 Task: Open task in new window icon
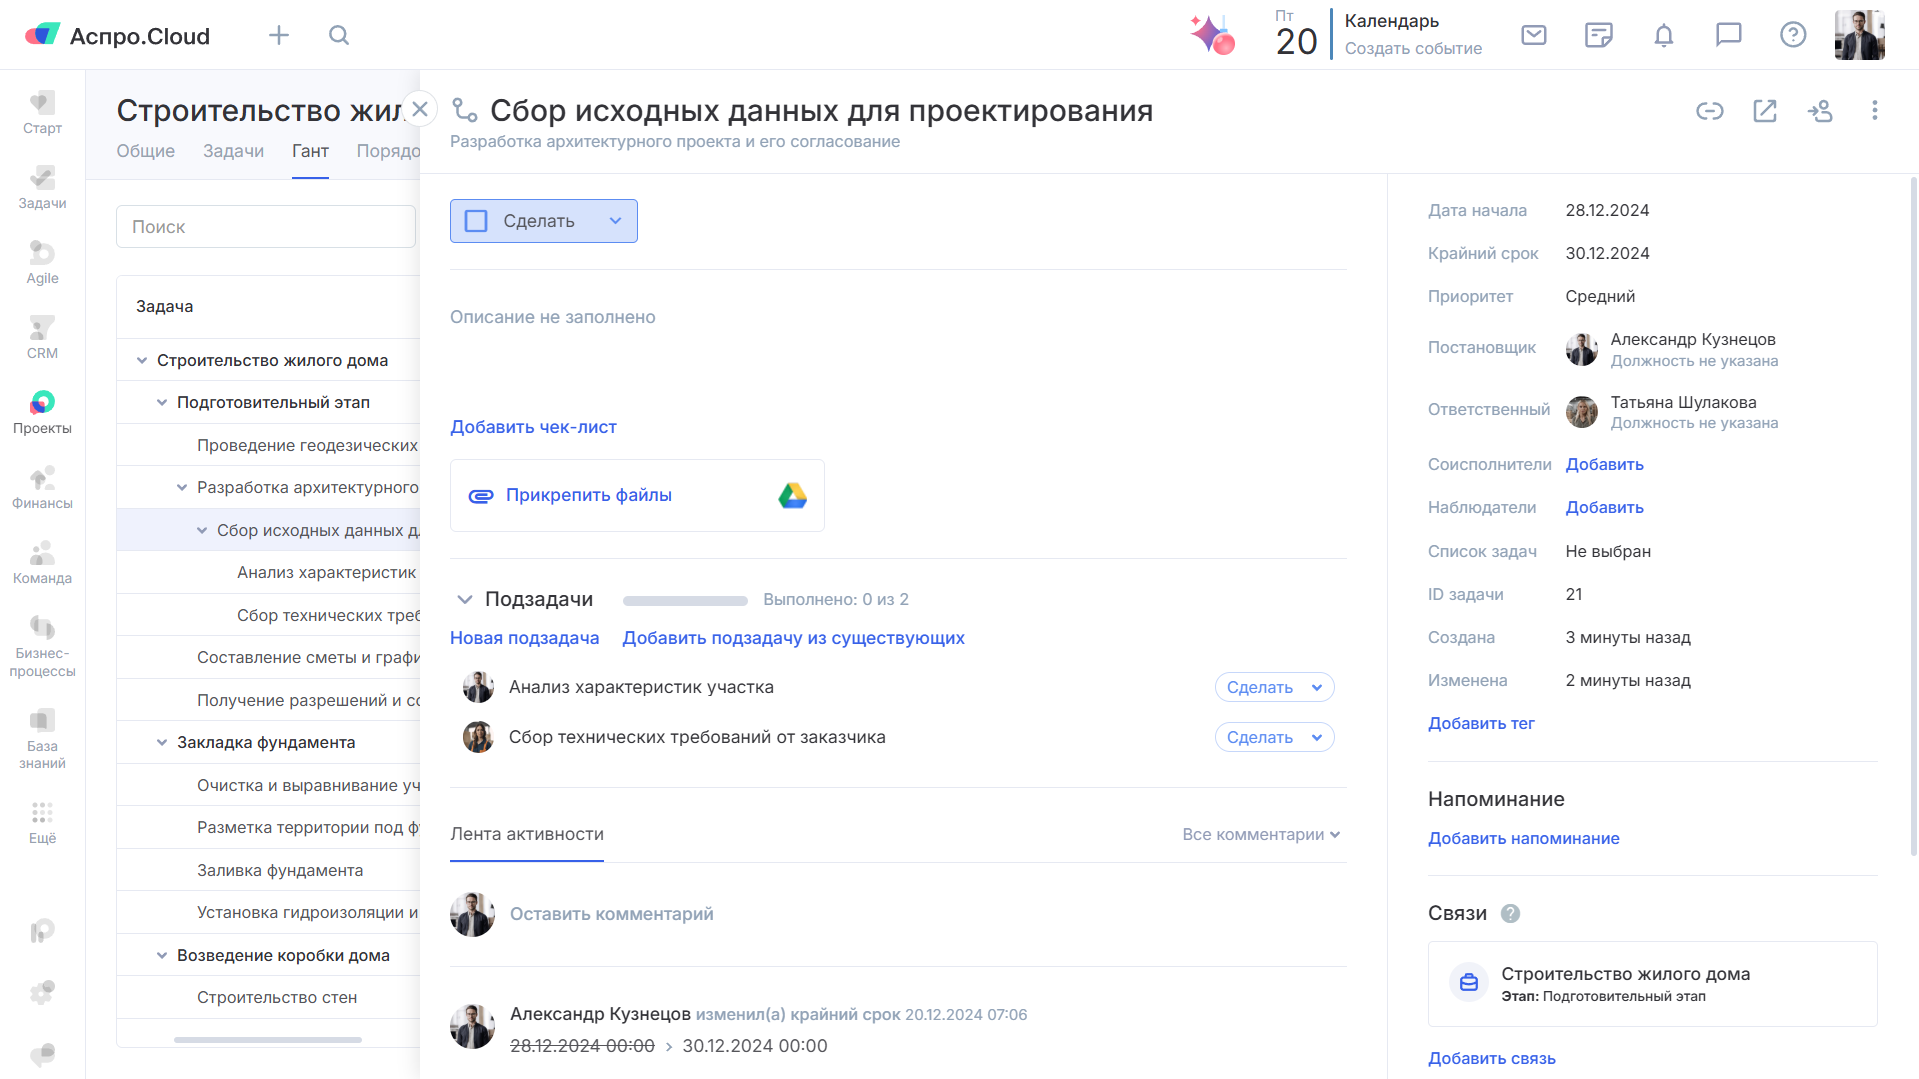[1765, 111]
